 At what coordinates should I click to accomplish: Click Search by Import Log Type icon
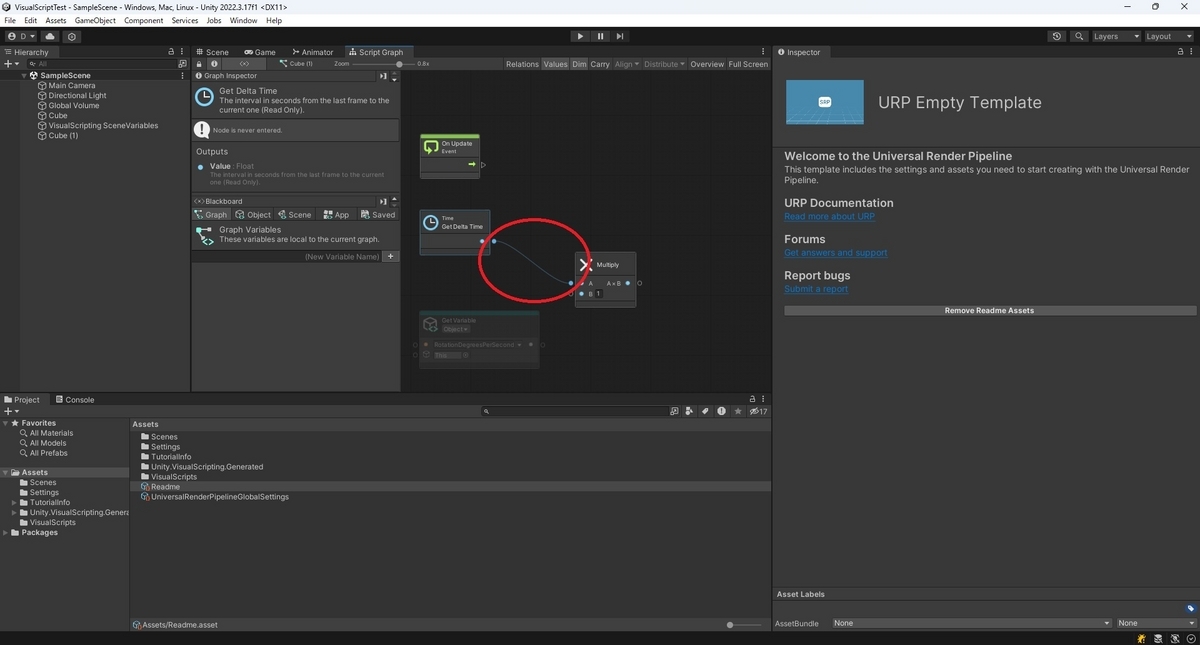coord(721,411)
